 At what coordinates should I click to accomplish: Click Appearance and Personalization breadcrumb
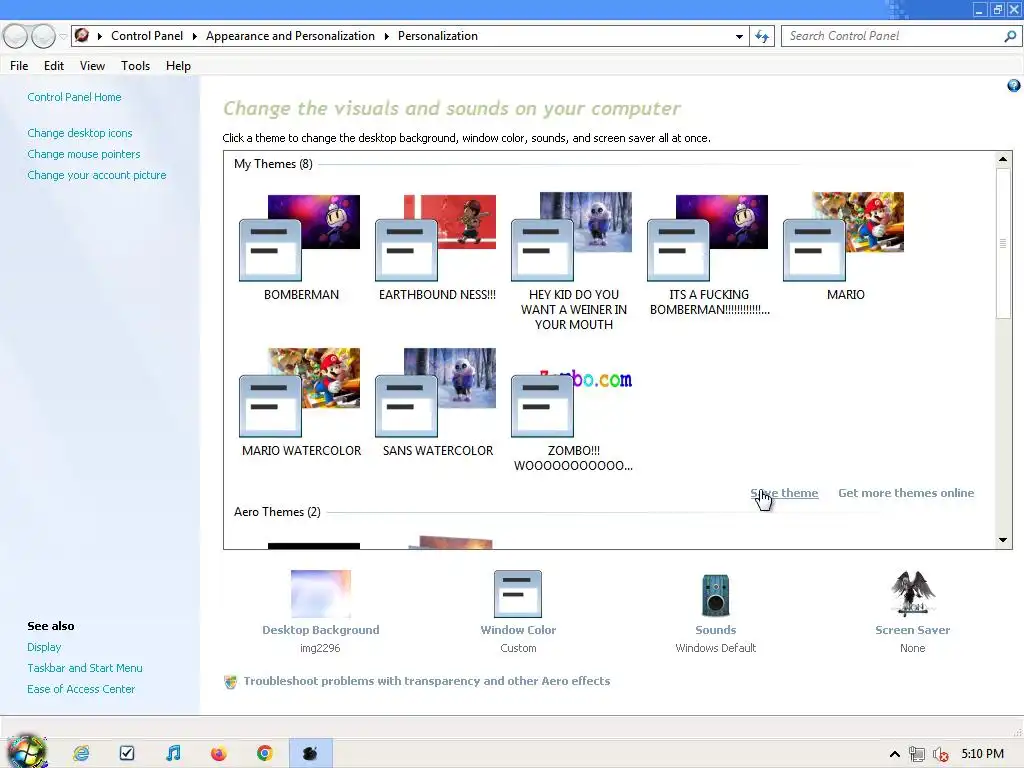290,36
